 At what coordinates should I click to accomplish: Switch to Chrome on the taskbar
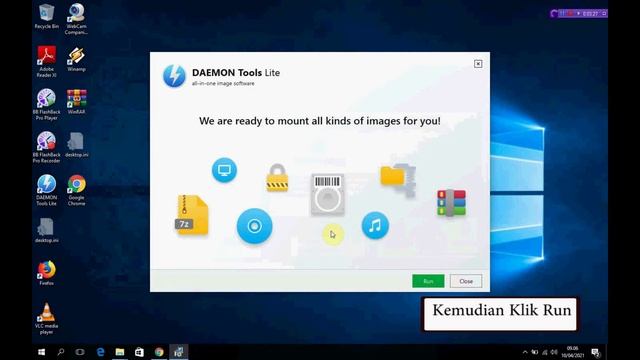click(x=159, y=352)
